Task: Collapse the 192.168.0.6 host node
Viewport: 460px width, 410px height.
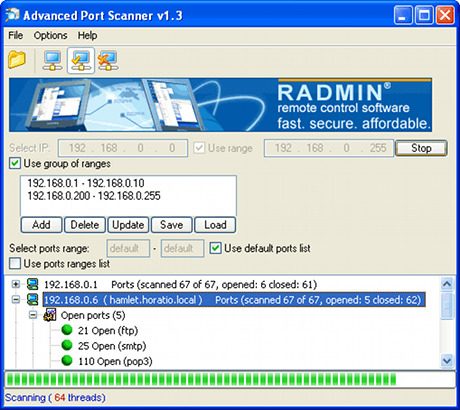Action: (x=16, y=299)
